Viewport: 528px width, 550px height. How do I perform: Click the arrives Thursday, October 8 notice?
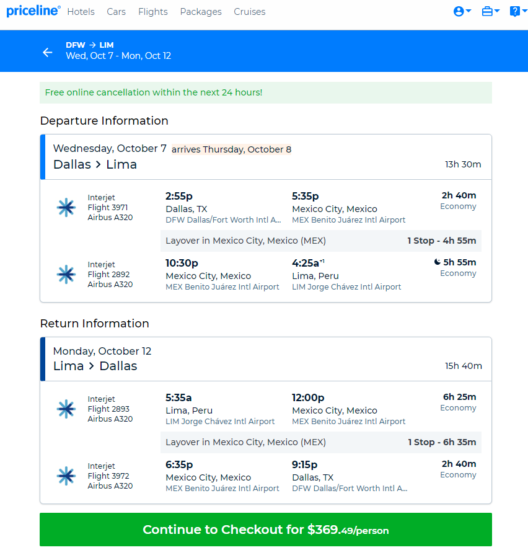[x=231, y=149]
